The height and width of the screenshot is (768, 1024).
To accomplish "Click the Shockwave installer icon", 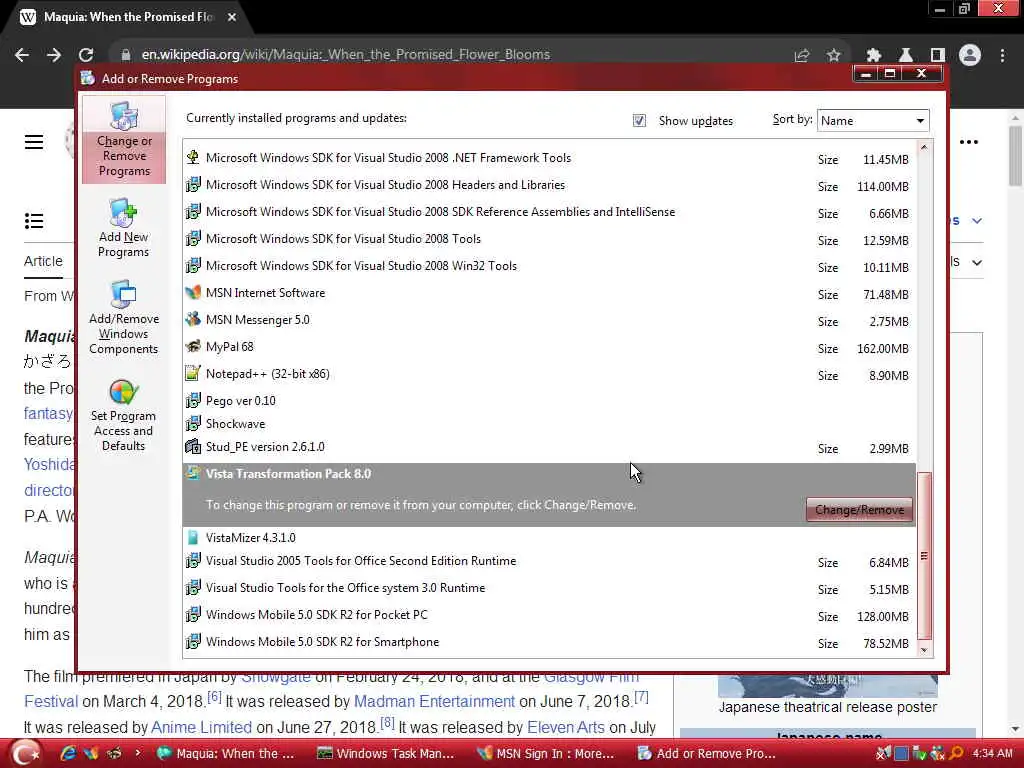I will (x=193, y=423).
